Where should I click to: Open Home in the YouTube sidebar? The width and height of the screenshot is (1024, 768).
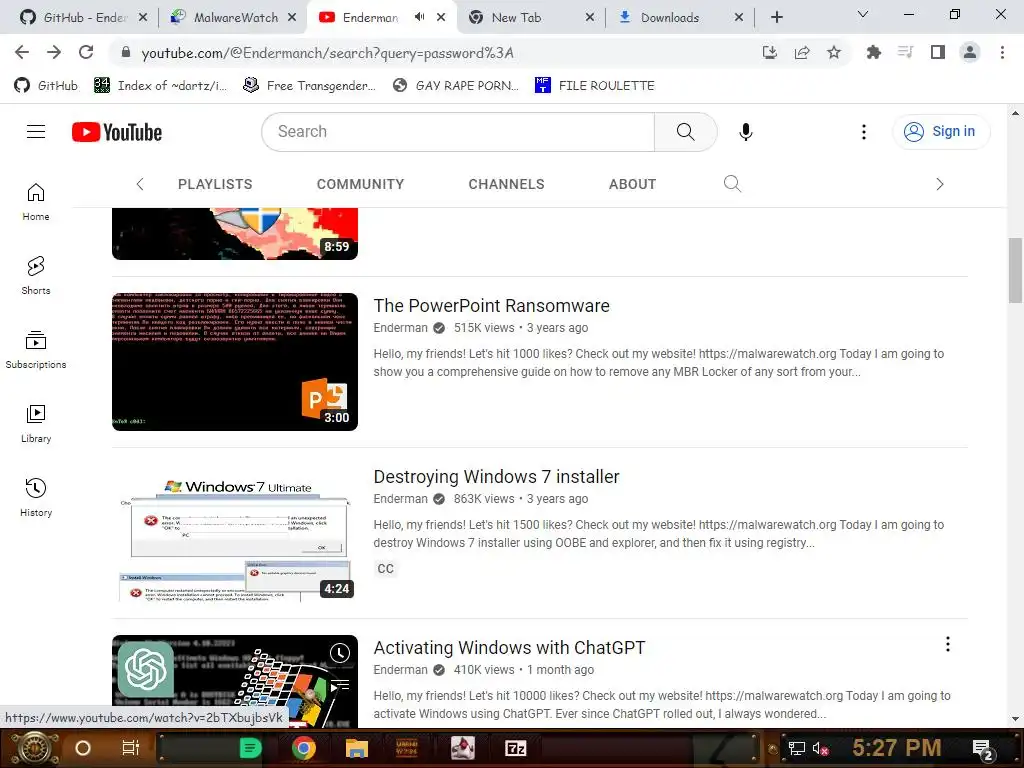[x=36, y=202]
